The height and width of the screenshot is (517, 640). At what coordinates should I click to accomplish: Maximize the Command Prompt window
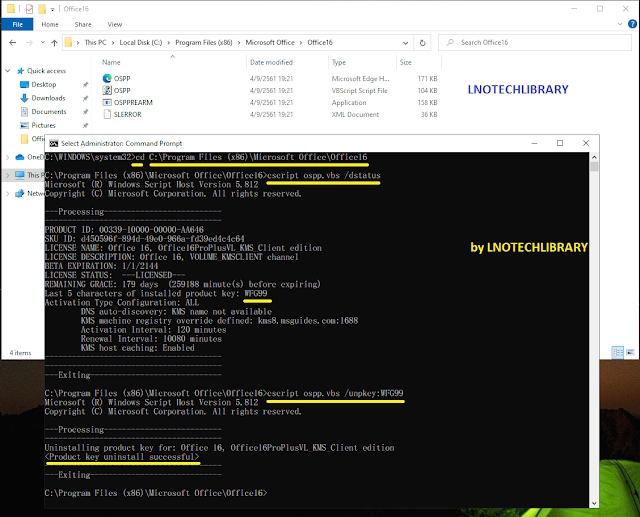point(560,143)
